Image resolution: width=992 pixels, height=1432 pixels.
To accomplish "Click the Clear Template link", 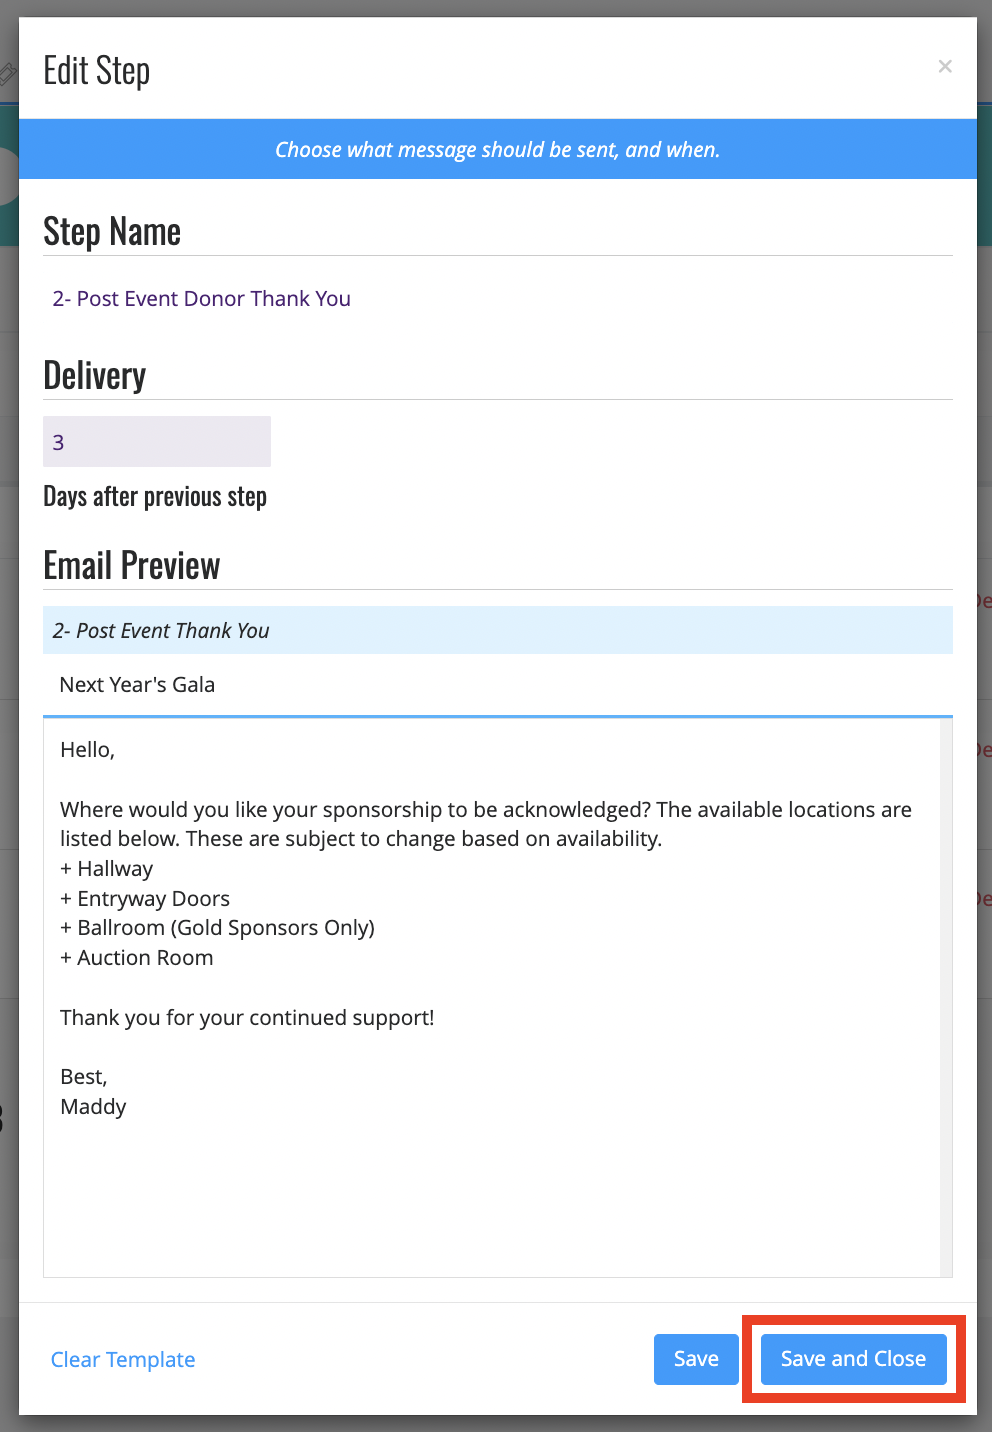I will click(x=123, y=1360).
